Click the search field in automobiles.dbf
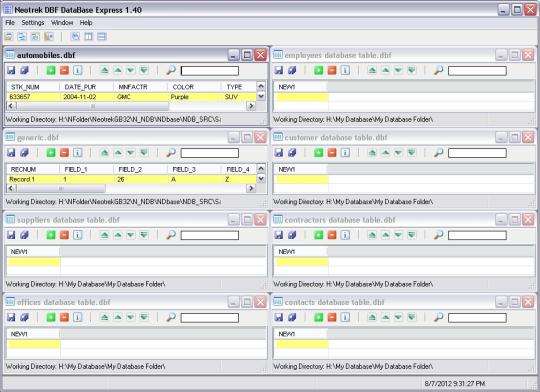 pos(210,71)
